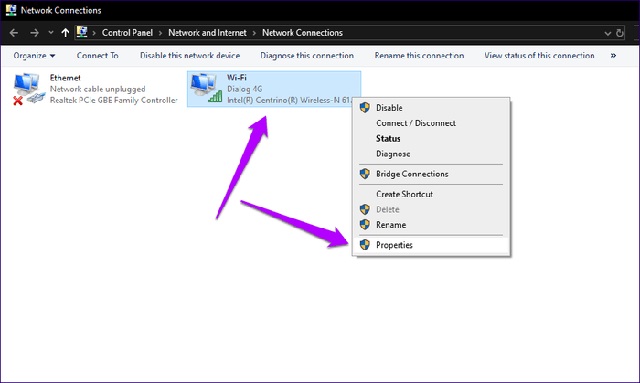This screenshot has height=383, width=640.
Task: Open recent locations dropdown arrow
Action: [51, 33]
